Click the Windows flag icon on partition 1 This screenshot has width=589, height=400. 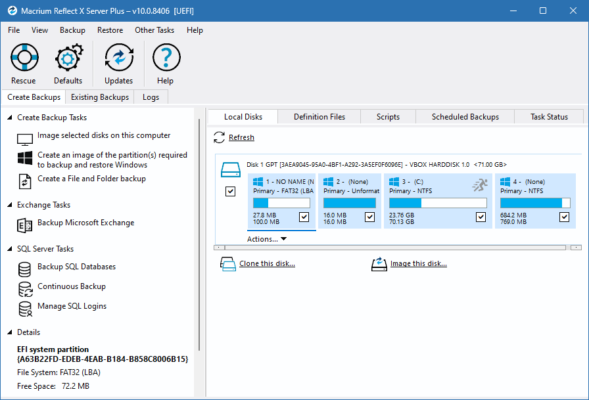click(x=258, y=182)
